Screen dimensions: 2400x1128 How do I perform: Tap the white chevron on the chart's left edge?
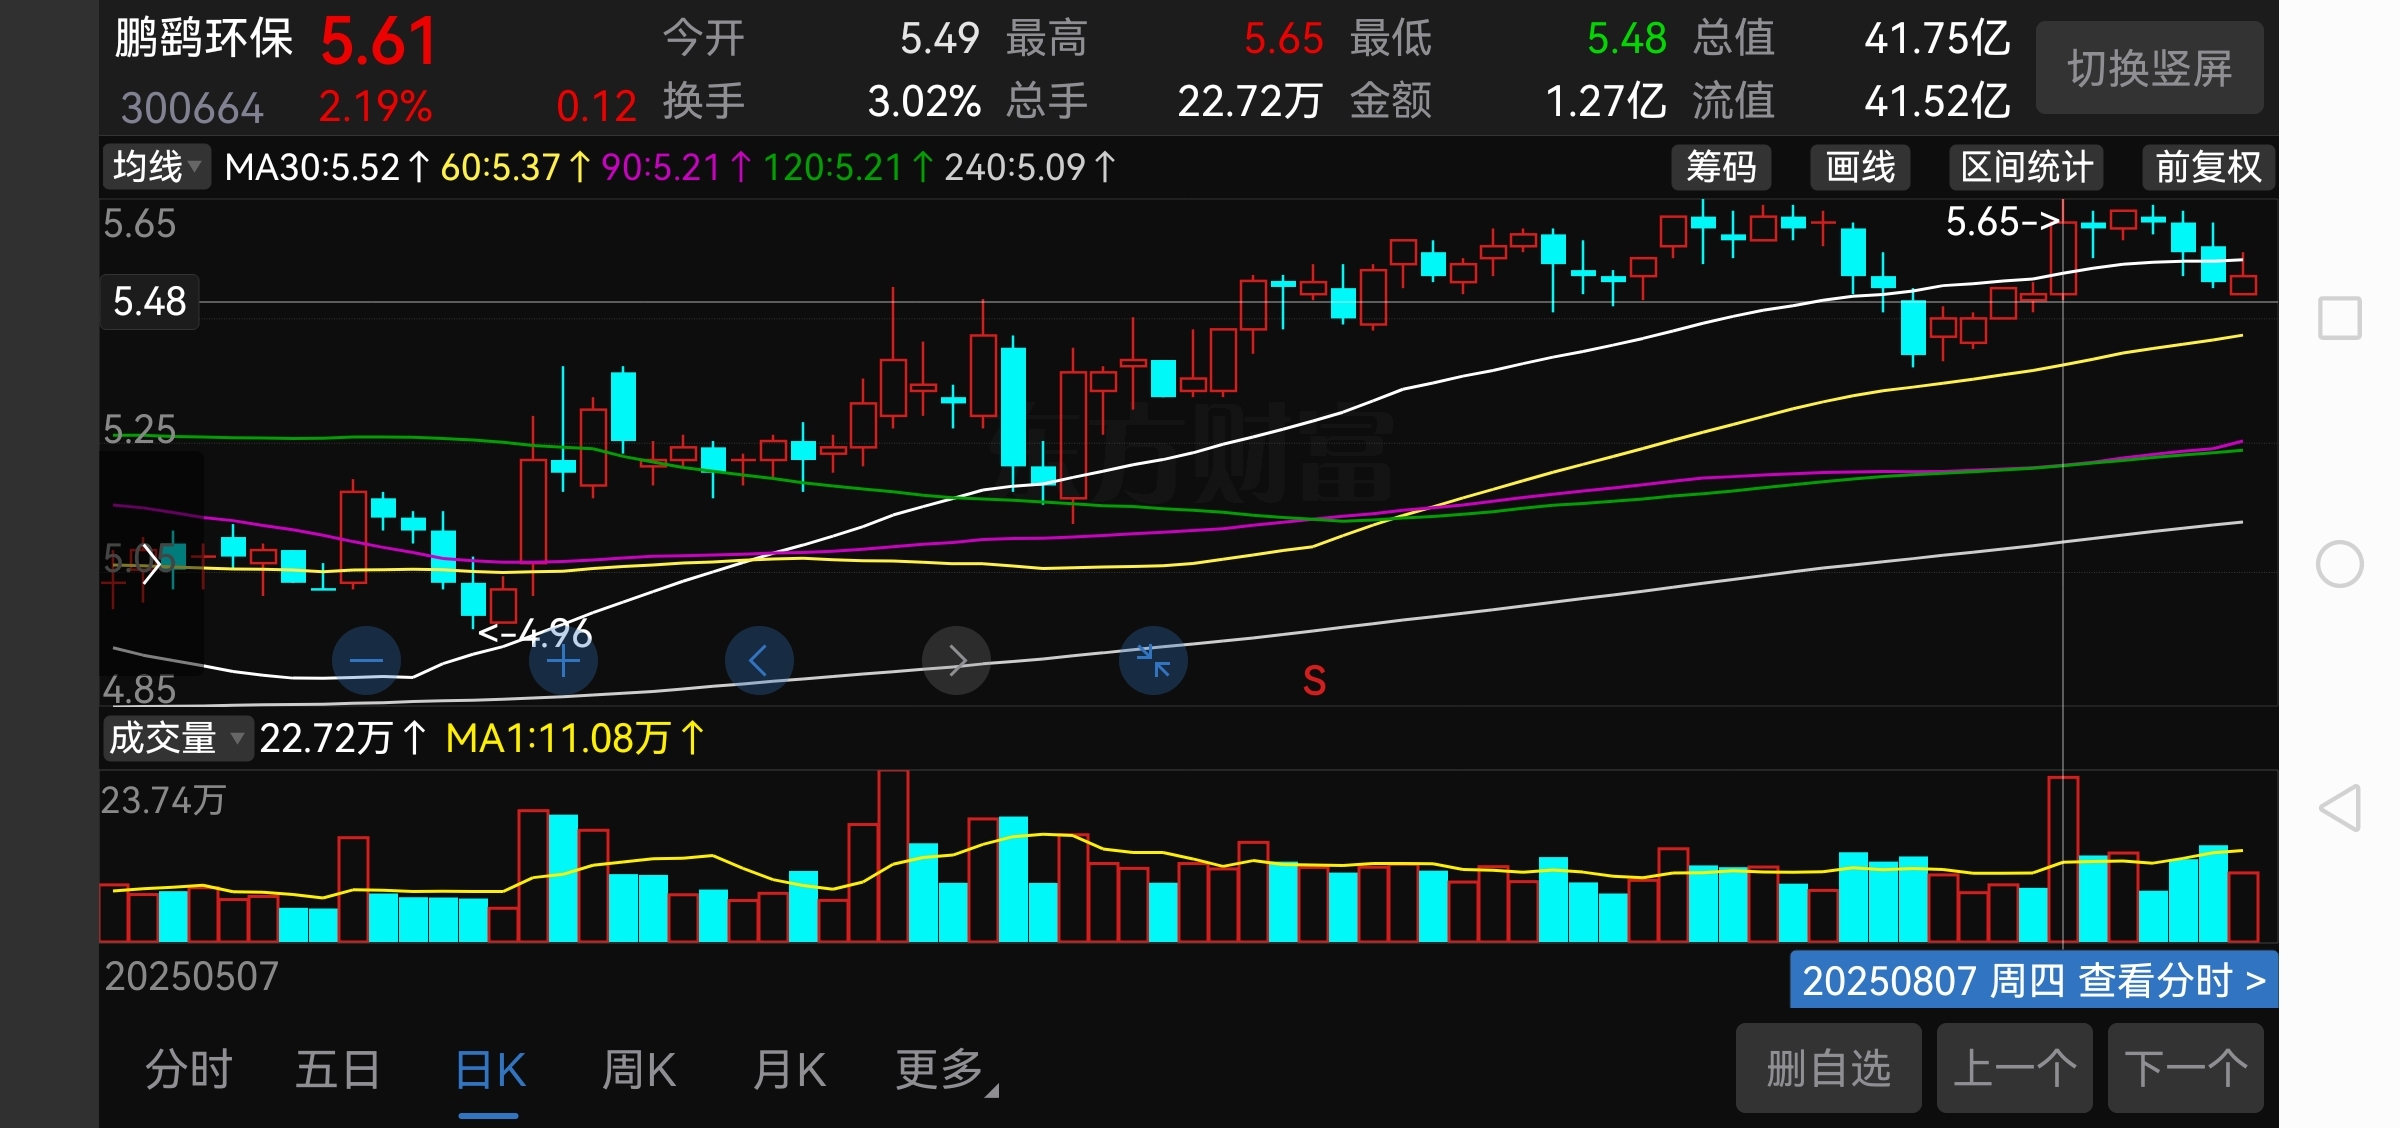(150, 563)
